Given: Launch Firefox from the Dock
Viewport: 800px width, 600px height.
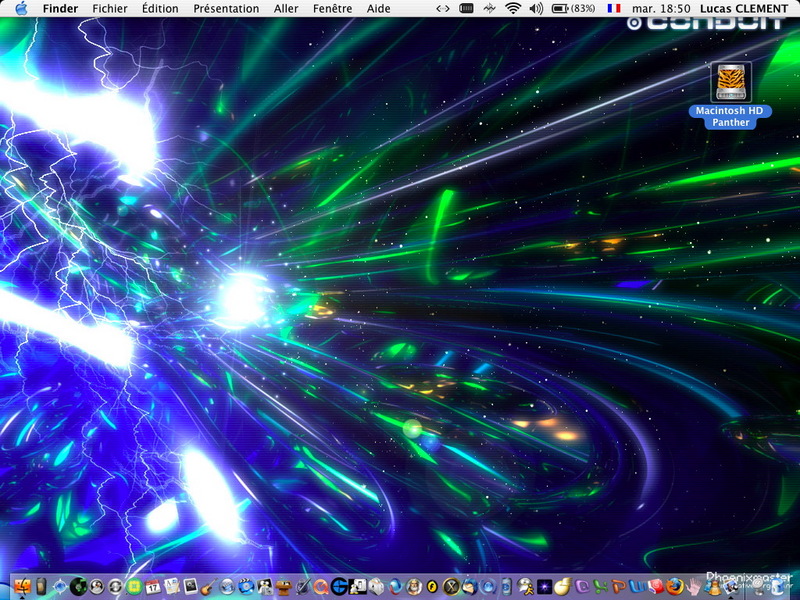Looking at the screenshot, I should (676, 587).
